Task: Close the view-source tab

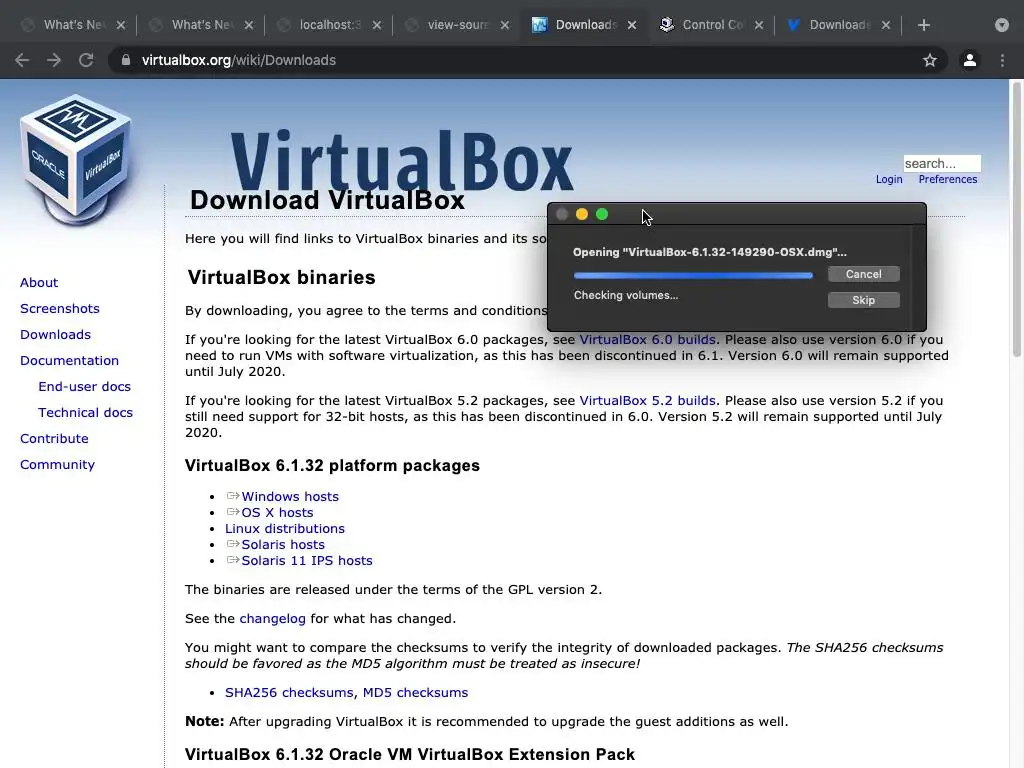Action: coord(505,25)
